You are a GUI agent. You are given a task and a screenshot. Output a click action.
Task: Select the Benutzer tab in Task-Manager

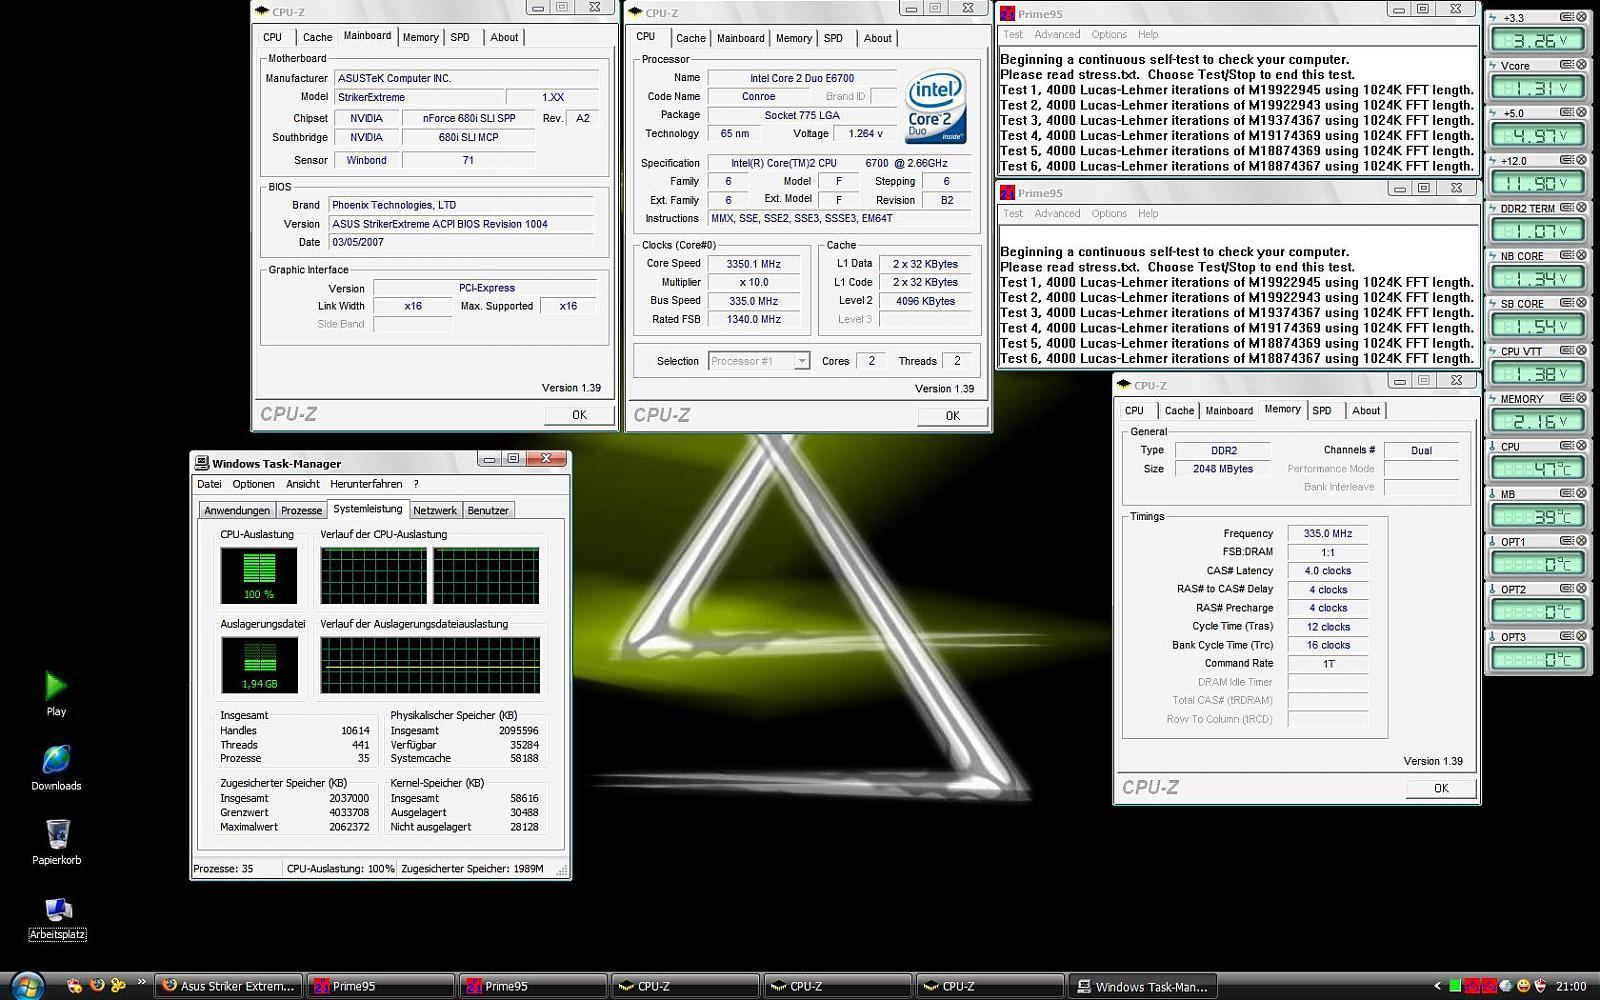pyautogui.click(x=488, y=510)
